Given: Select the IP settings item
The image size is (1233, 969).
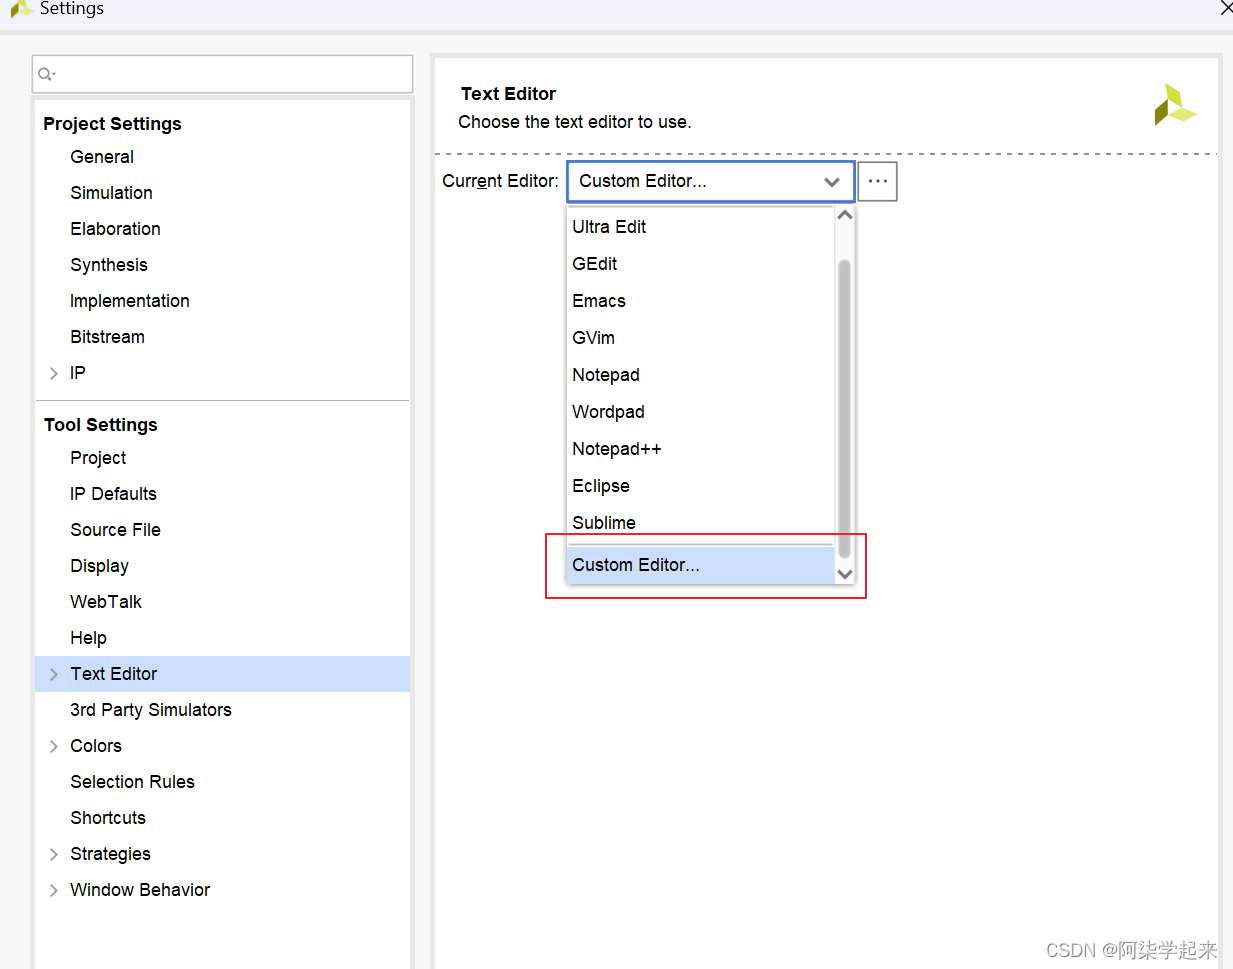Looking at the screenshot, I should [78, 373].
